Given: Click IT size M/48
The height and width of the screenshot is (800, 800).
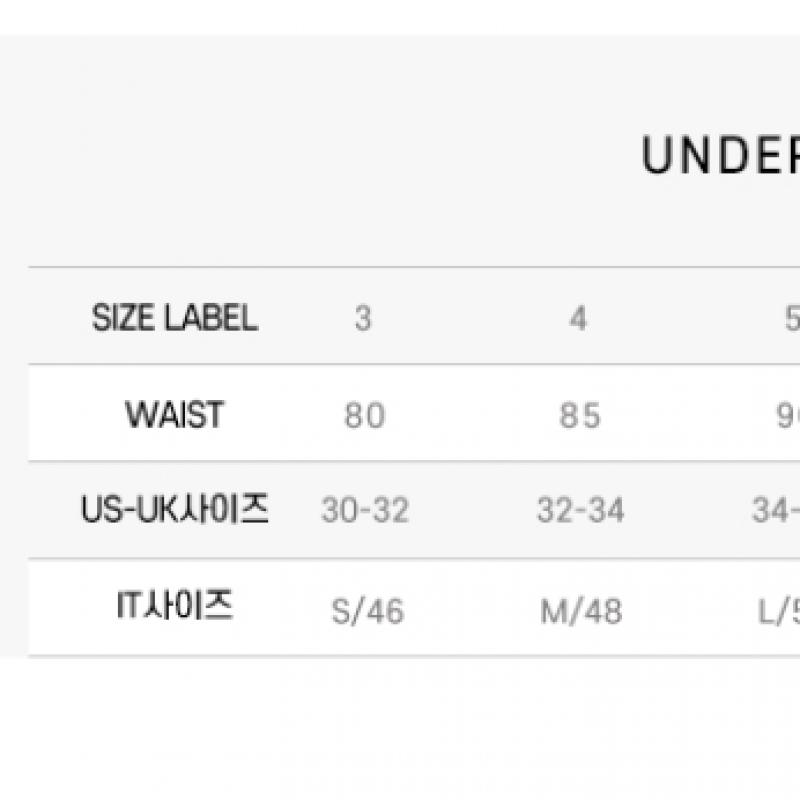Looking at the screenshot, I should pos(581,610).
